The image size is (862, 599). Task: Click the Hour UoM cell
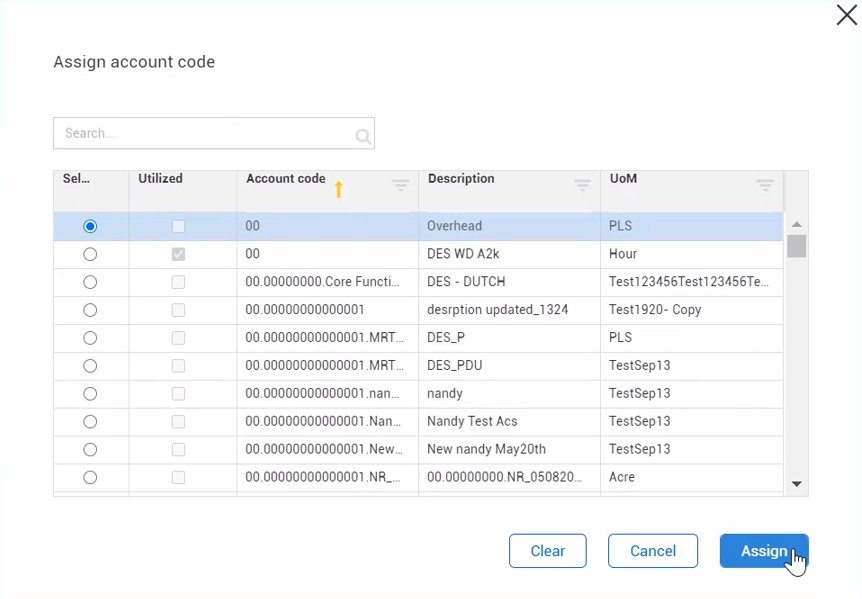pos(692,254)
